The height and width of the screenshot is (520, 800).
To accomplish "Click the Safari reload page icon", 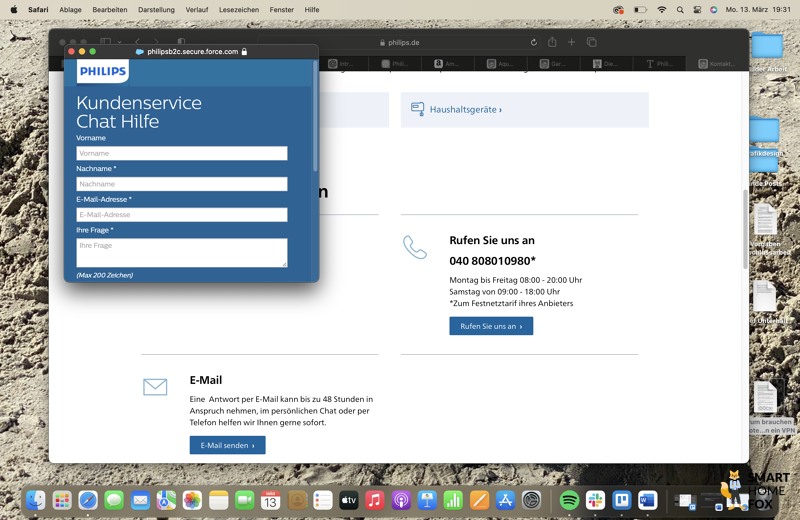I will [534, 43].
